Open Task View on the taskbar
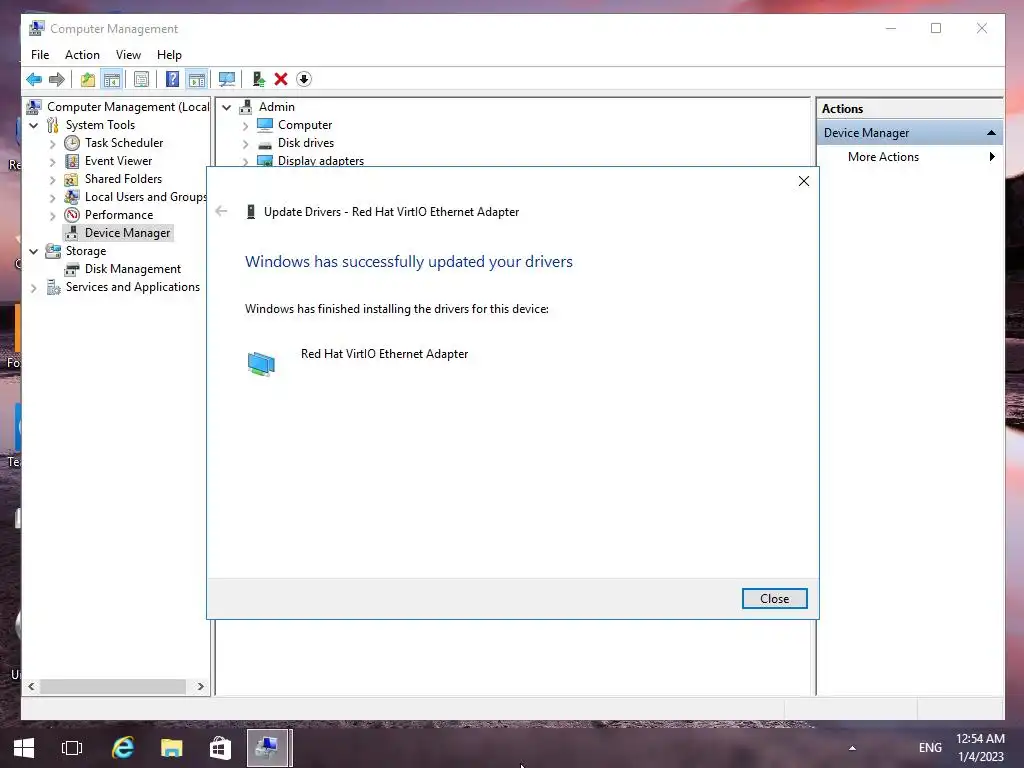 click(x=72, y=748)
